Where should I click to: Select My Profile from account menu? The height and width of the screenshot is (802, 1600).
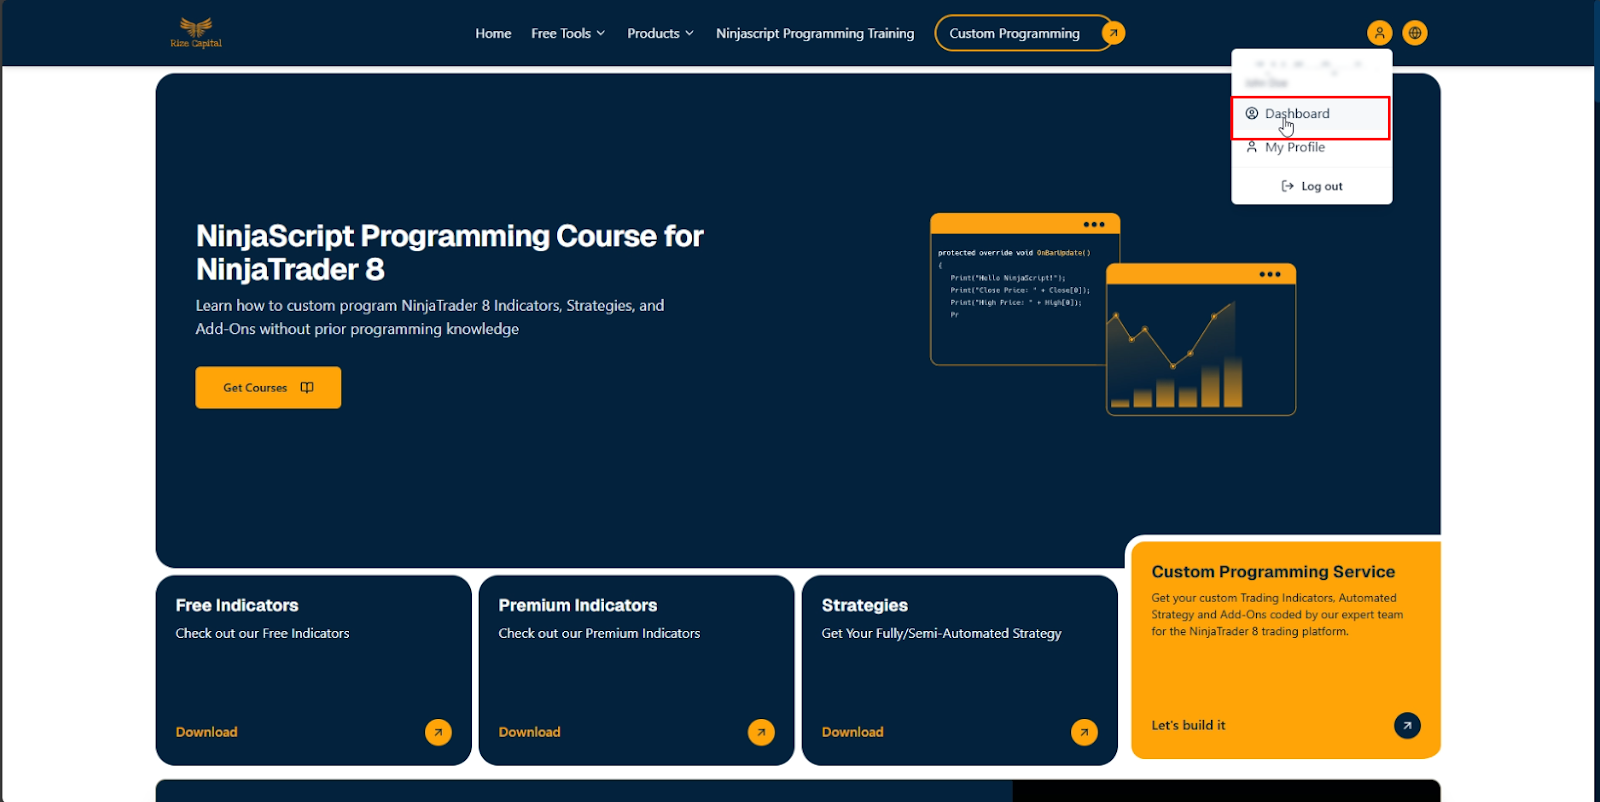pyautogui.click(x=1311, y=147)
